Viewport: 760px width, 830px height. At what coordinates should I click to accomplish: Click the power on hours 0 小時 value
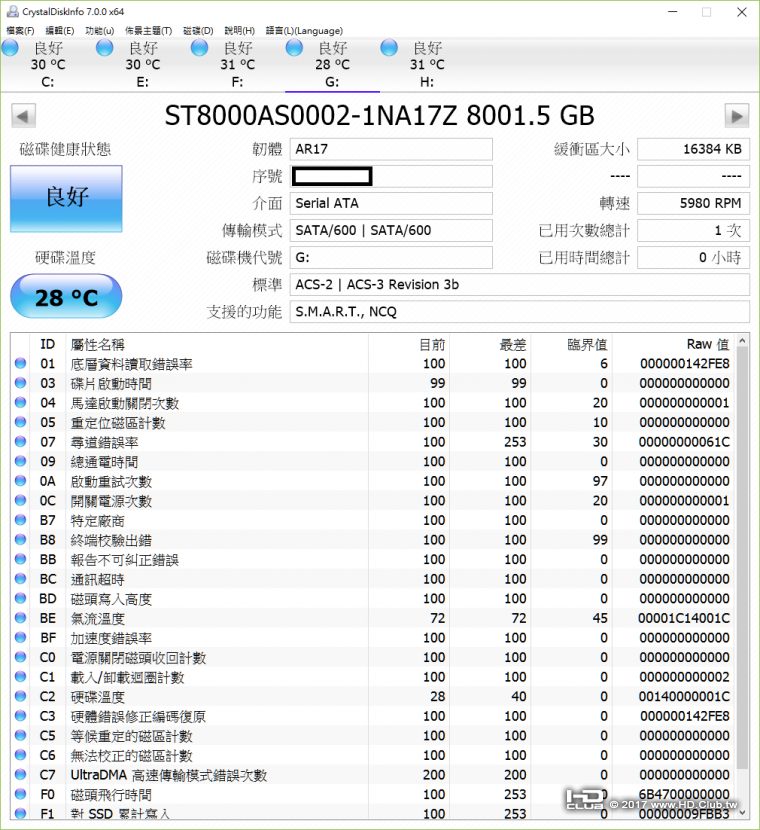693,258
